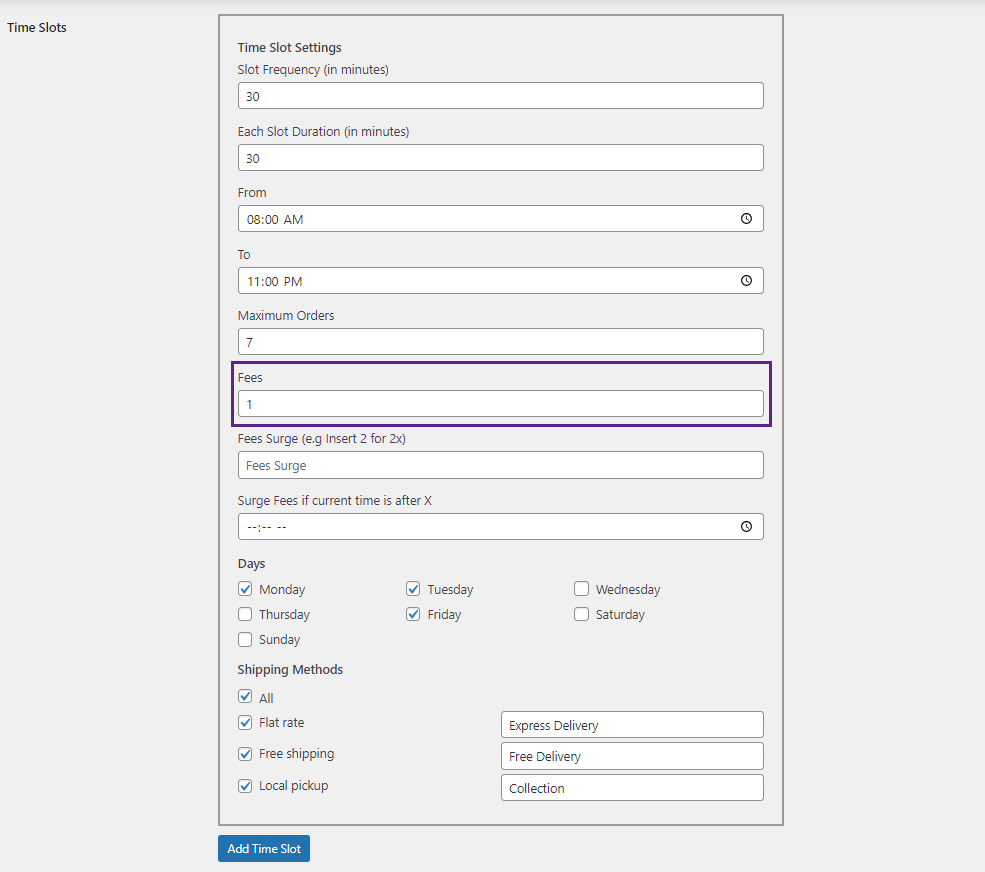Enable the Thursday checkbox

pos(245,614)
